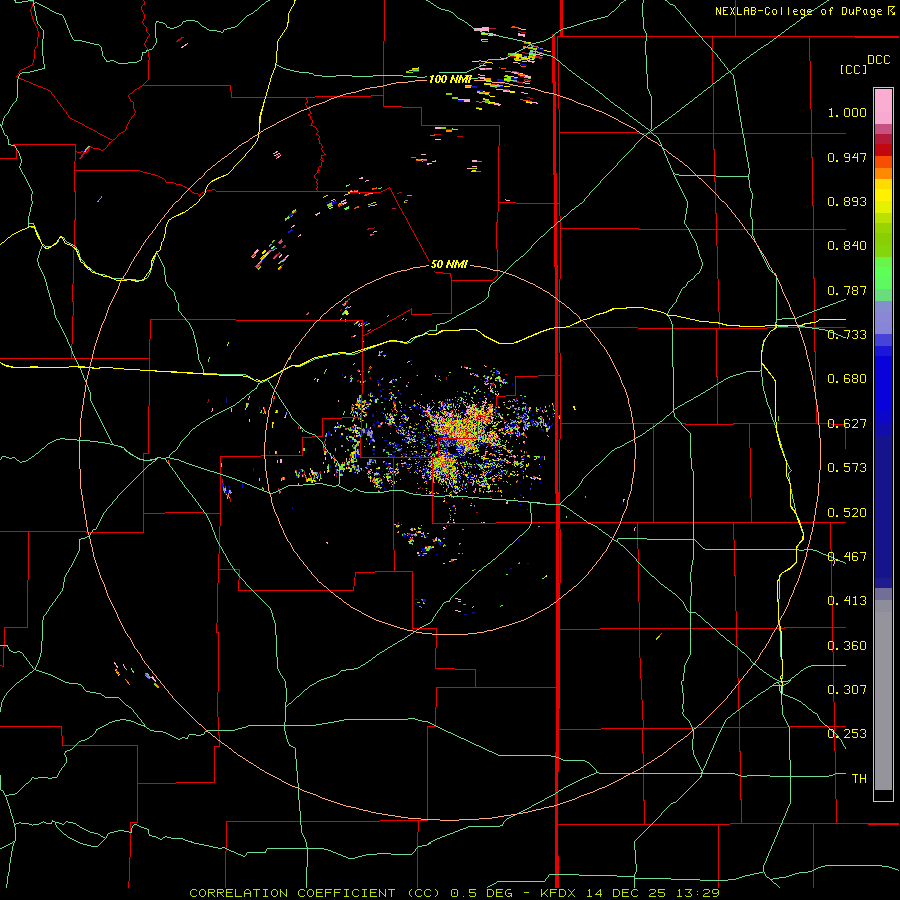The width and height of the screenshot is (900, 900).
Task: Click the 0.413 scale value
Action: point(847,601)
